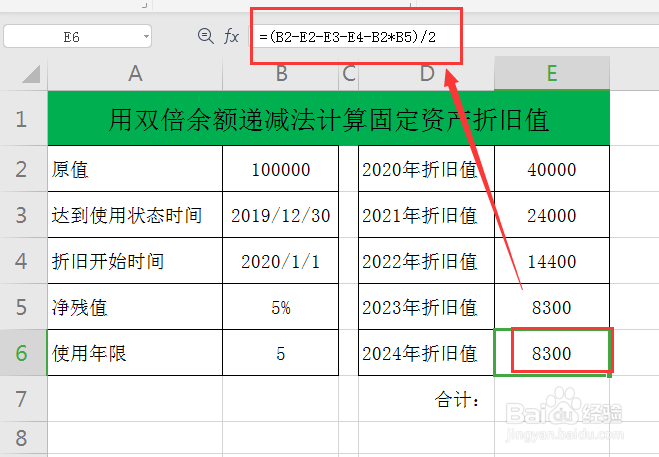Image resolution: width=659 pixels, height=457 pixels.
Task: Select row 6 header
Action: pos(24,353)
